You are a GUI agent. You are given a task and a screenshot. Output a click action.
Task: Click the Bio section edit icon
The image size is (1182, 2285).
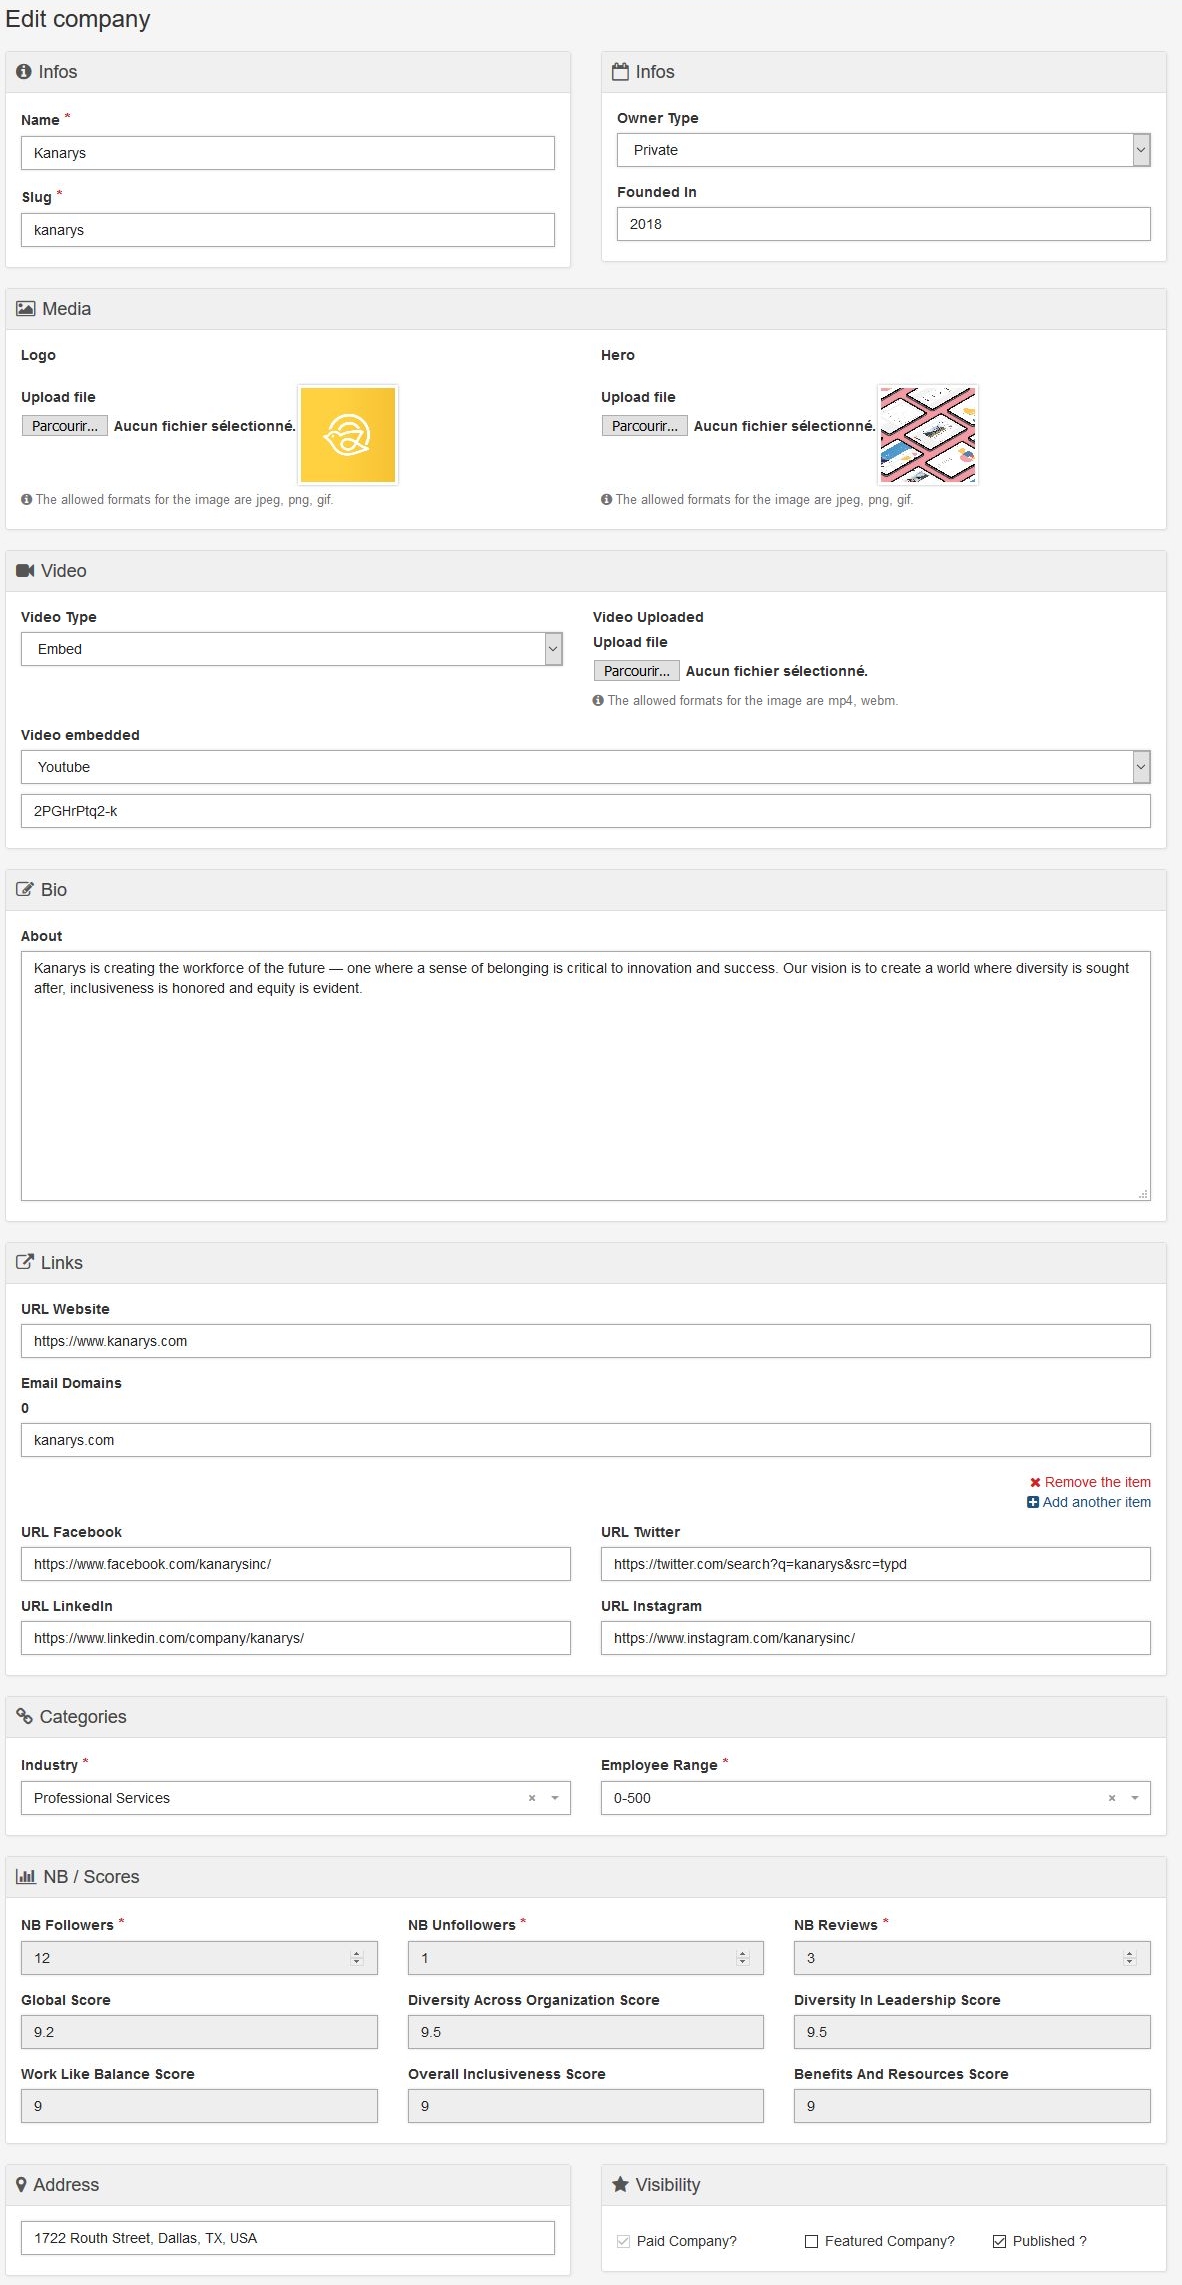[25, 890]
